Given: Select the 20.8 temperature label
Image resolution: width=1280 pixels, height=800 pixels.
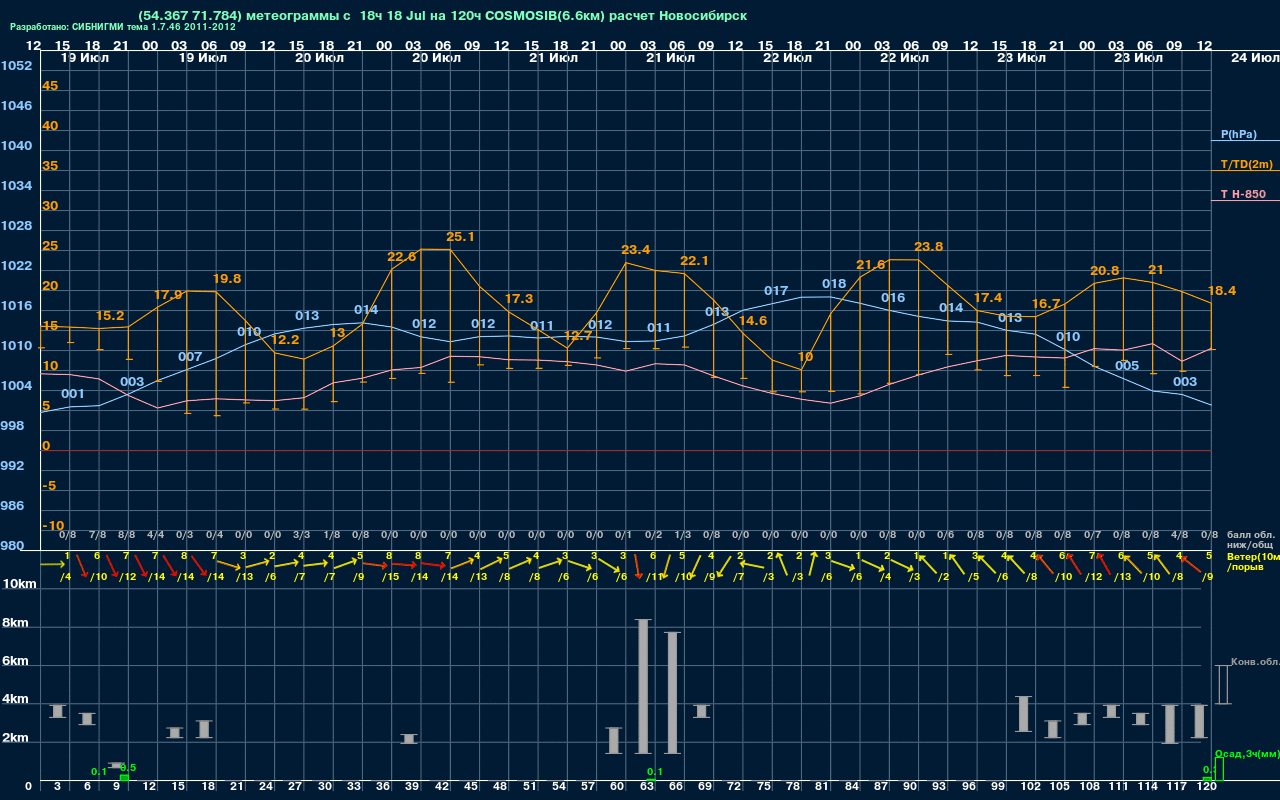Looking at the screenshot, I should pyautogui.click(x=1104, y=271).
